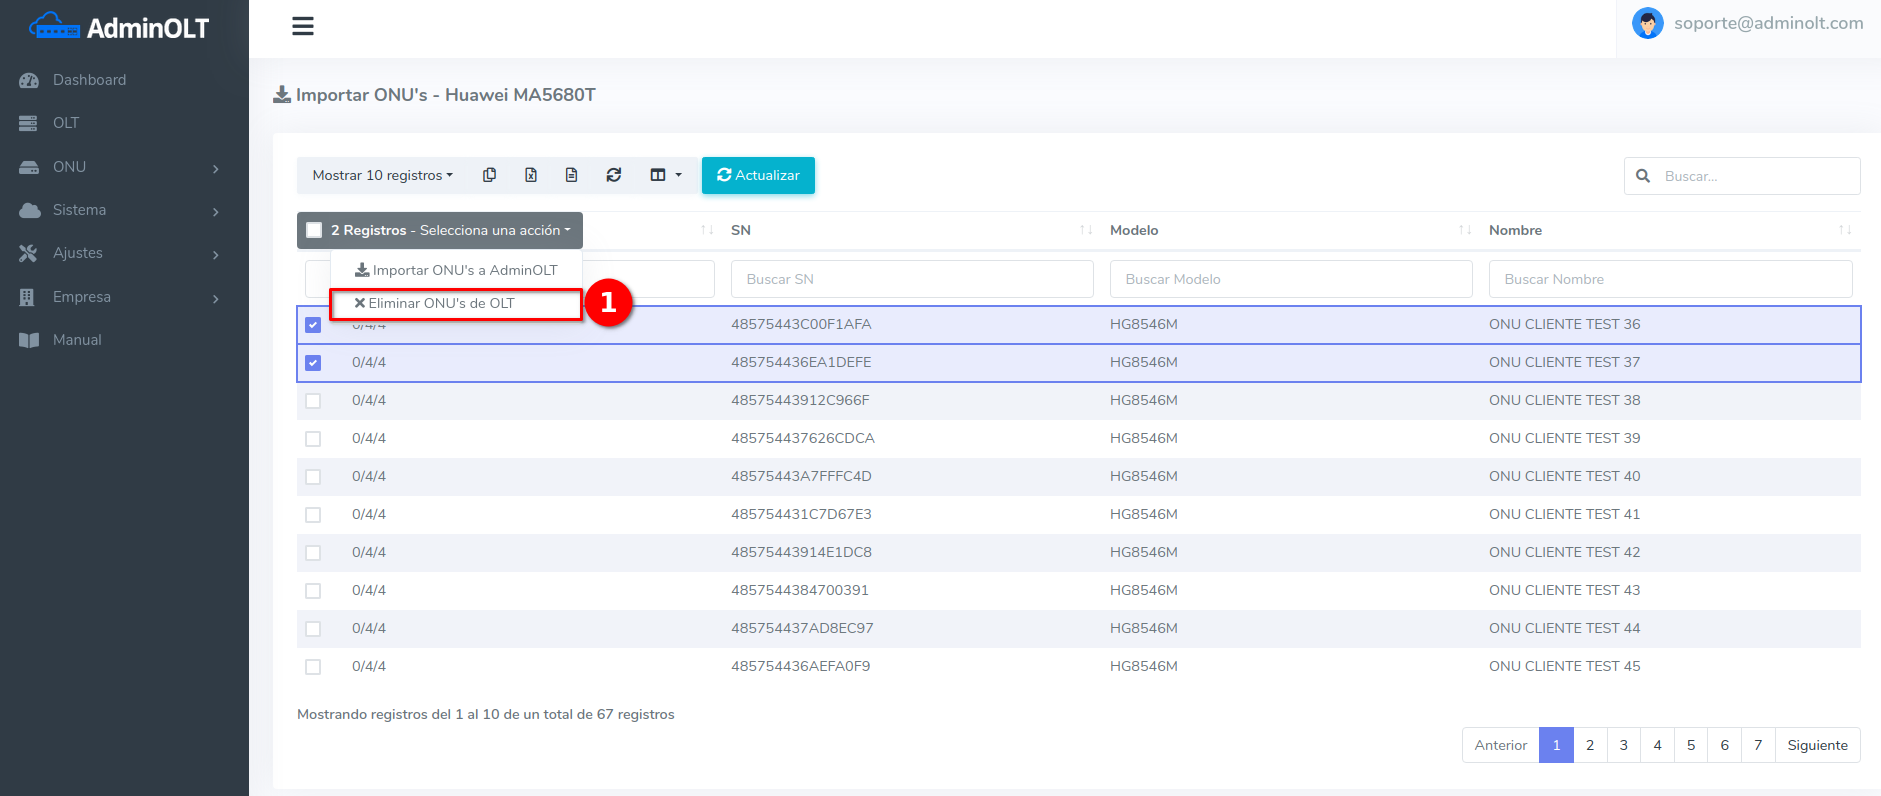1881x796 pixels.
Task: Click the hamburger menu icon
Action: (x=303, y=27)
